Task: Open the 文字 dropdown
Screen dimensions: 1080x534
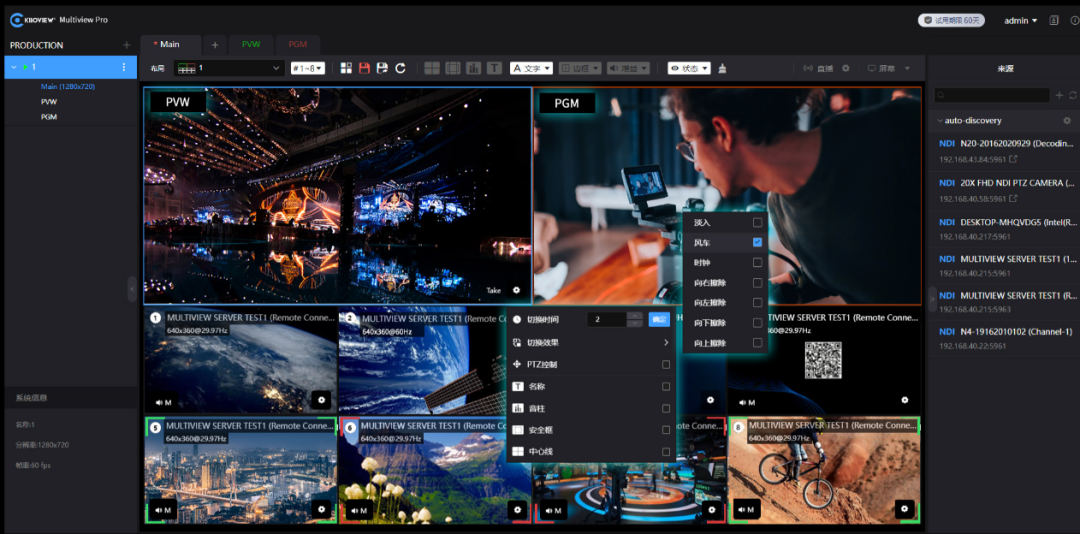Action: (531, 68)
